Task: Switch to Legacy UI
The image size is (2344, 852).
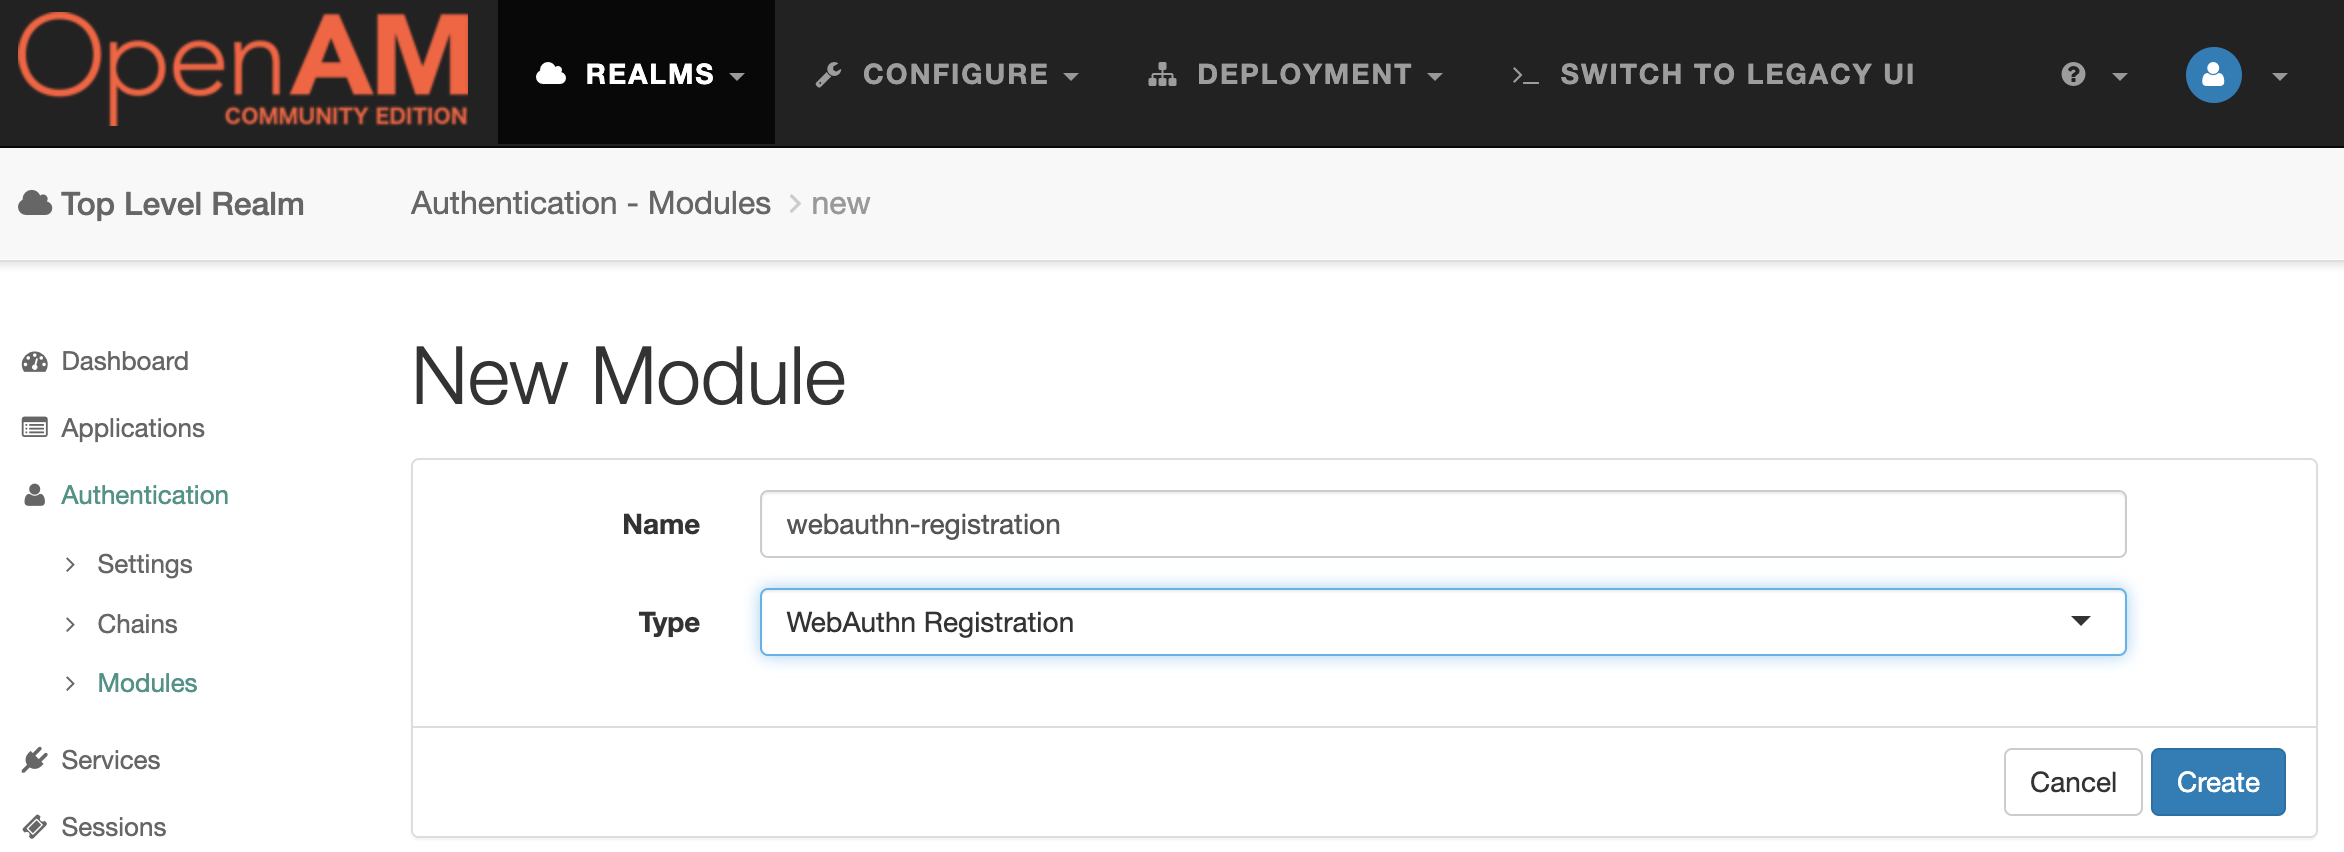Action: 1713,74
